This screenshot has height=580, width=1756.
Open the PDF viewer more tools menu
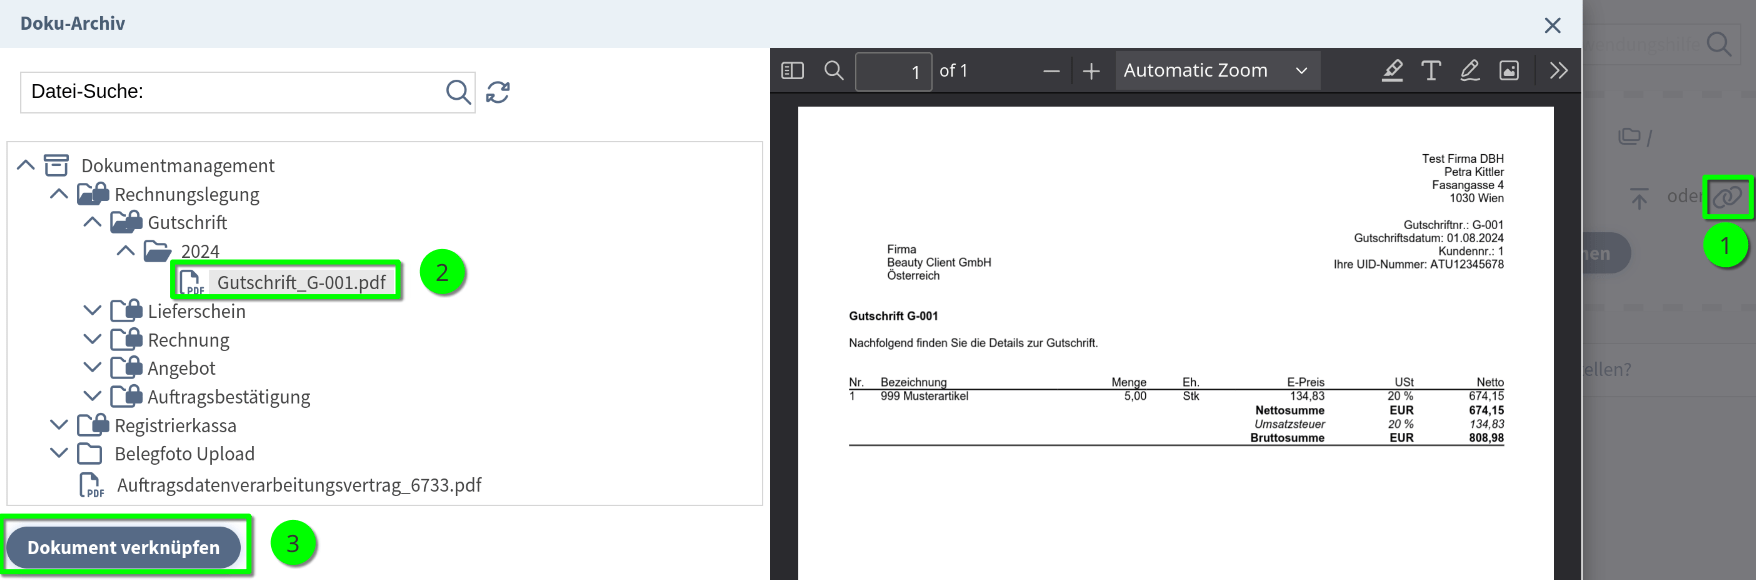coord(1558,71)
